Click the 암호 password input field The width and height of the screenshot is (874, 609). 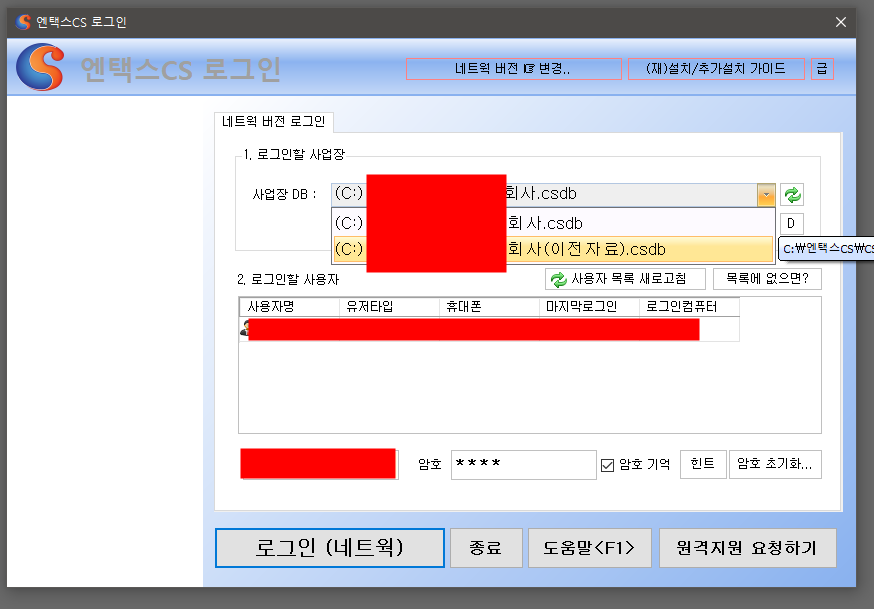click(x=523, y=465)
